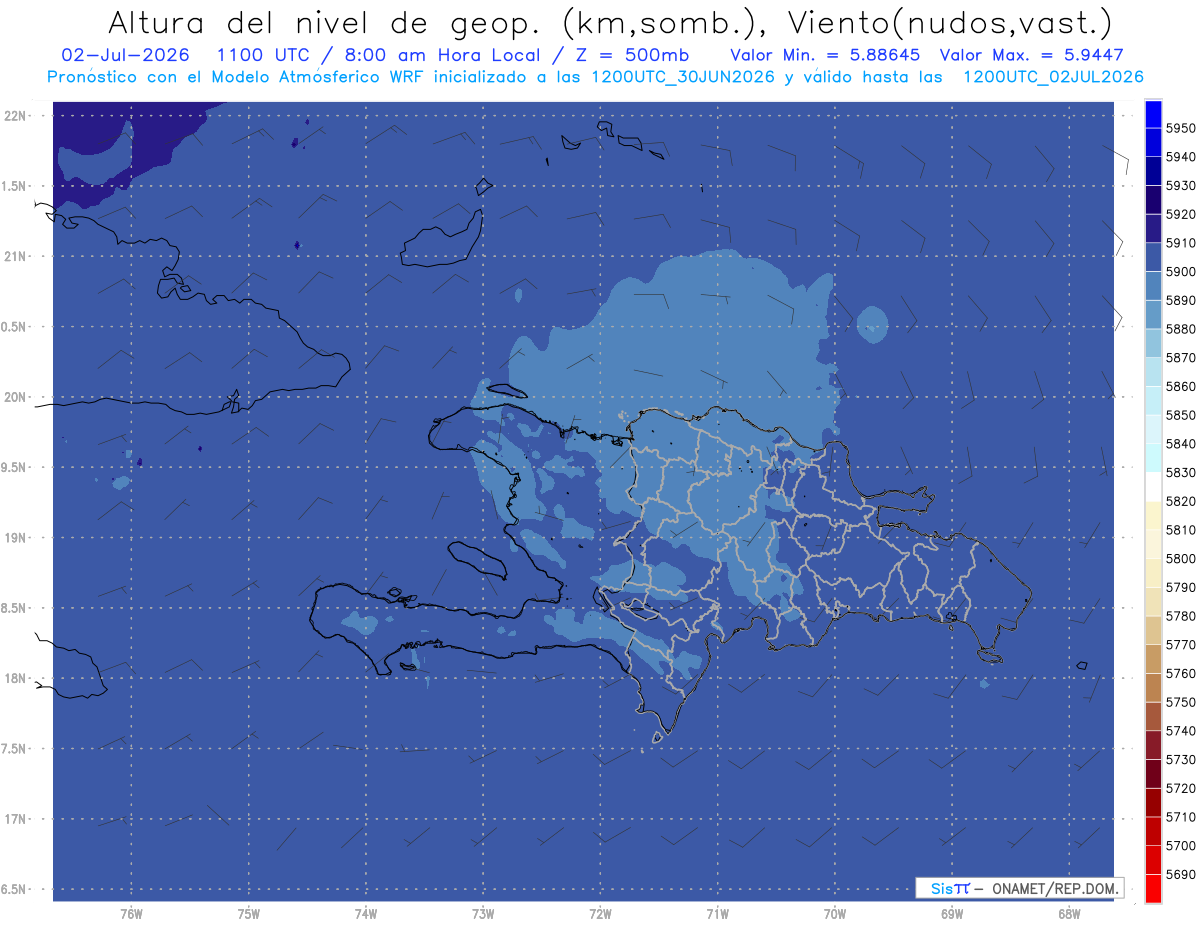1200x927 pixels.
Task: Click the "69W" longitude label
Action: 952,914
